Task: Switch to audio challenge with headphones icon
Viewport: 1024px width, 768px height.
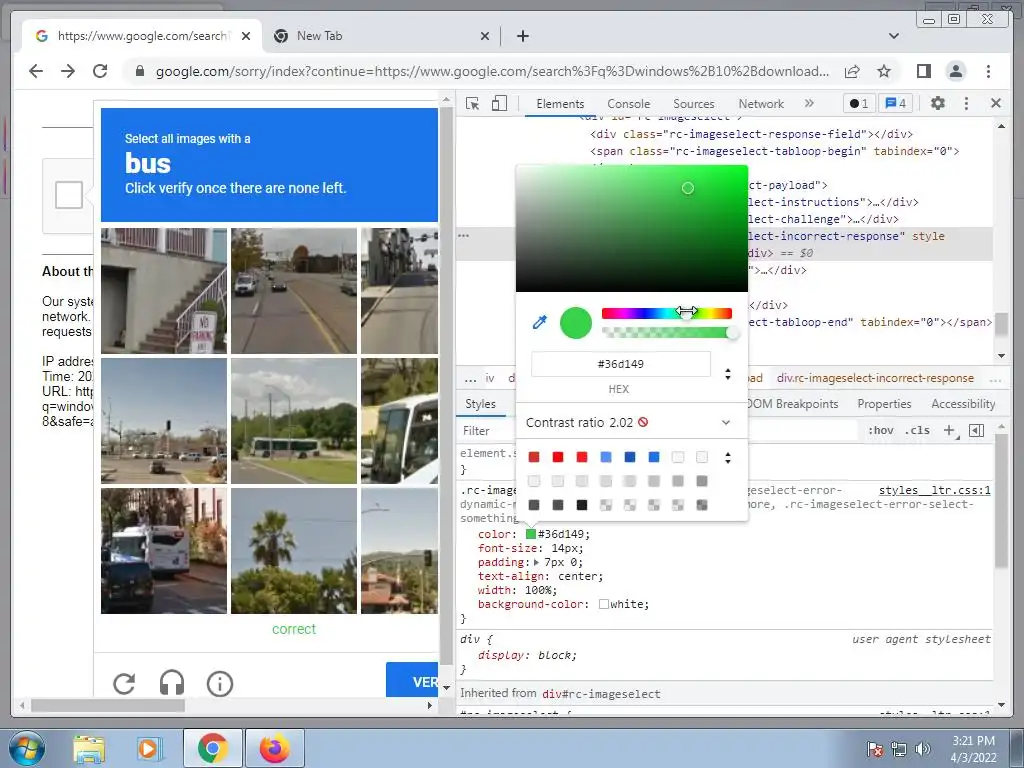Action: tap(172, 684)
